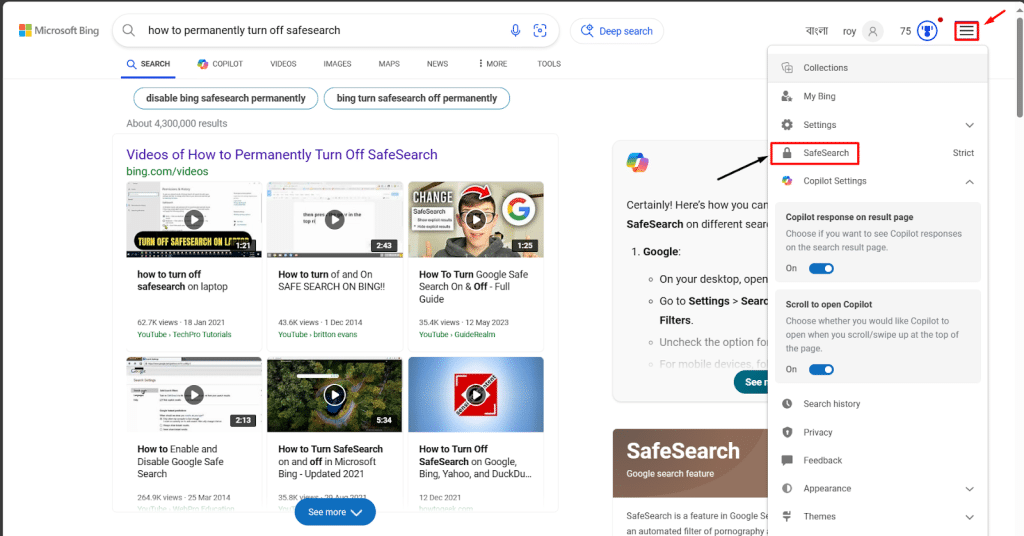Collapse the Copilot Settings chevron
Image resolution: width=1024 pixels, height=536 pixels.
click(x=970, y=181)
